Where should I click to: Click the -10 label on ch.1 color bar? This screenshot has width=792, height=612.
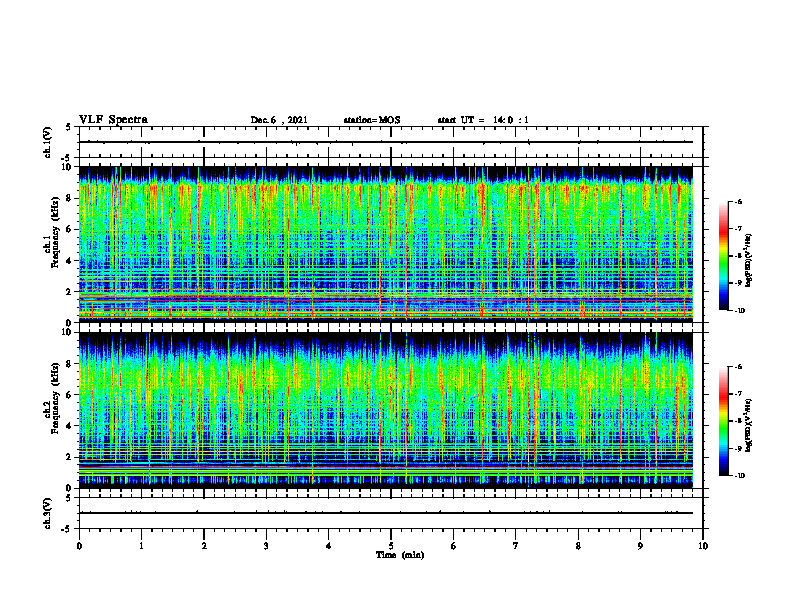click(x=740, y=311)
